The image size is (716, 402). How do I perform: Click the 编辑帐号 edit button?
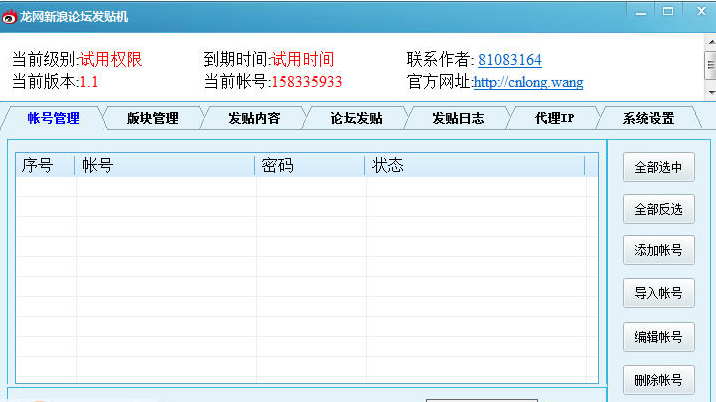(x=658, y=337)
